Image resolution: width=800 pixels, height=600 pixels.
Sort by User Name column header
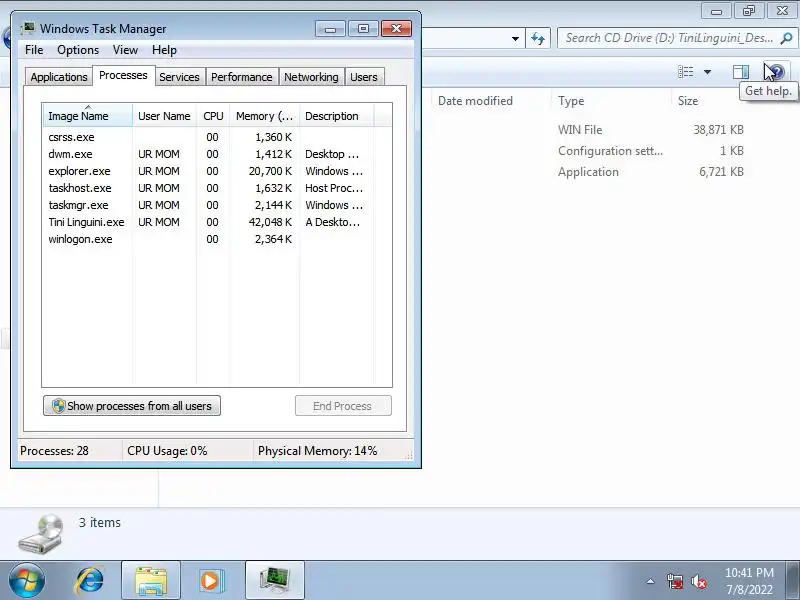click(x=164, y=116)
